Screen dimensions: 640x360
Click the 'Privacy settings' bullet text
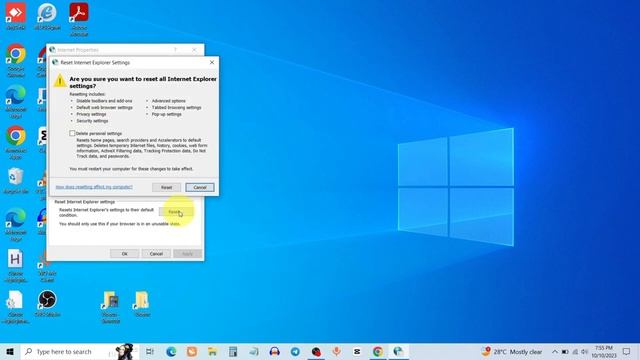[91, 114]
